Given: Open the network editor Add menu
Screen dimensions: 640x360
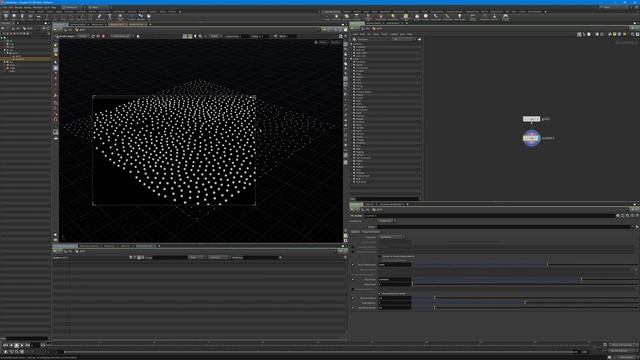Looking at the screenshot, I should coord(356,34).
